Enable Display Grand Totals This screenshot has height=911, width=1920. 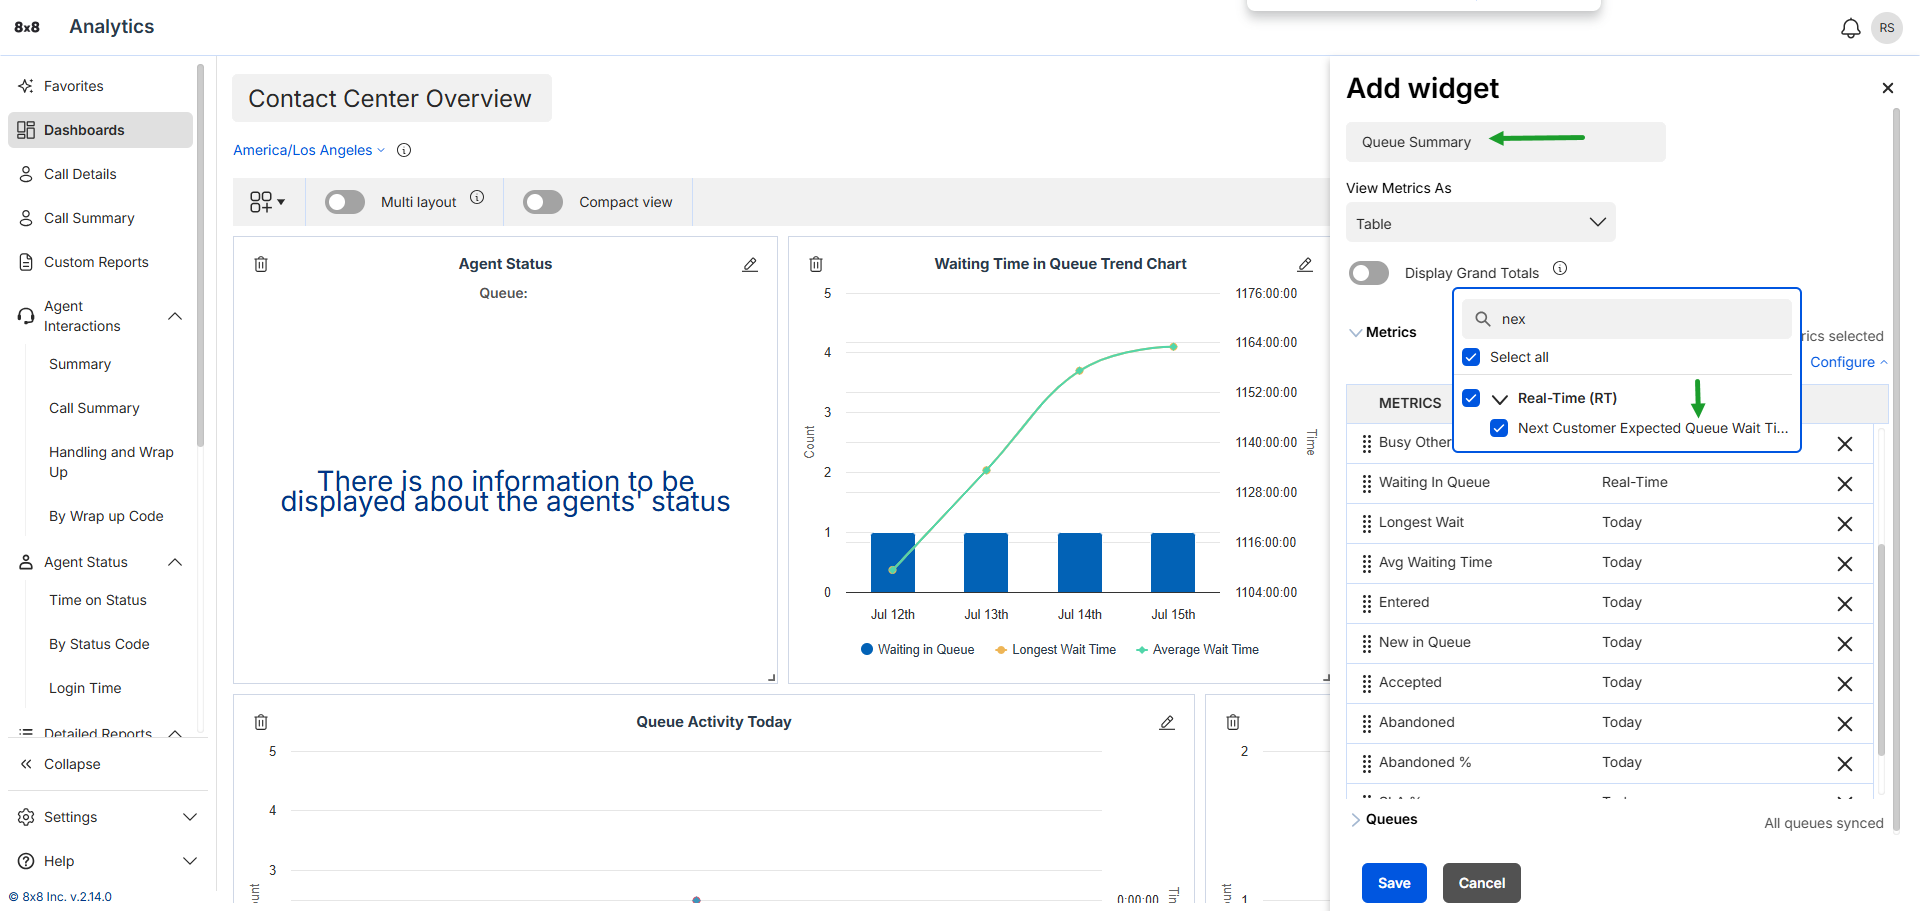coord(1369,273)
